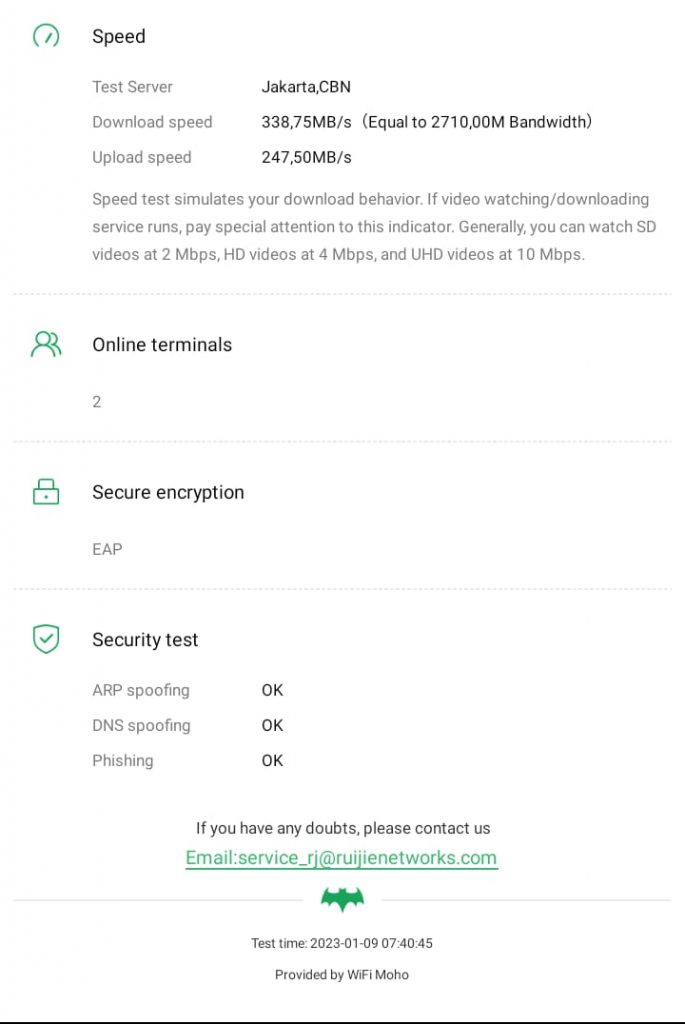Click the 247,50MB/s upload speed value
Viewport: 685px width, 1024px height.
pos(306,157)
